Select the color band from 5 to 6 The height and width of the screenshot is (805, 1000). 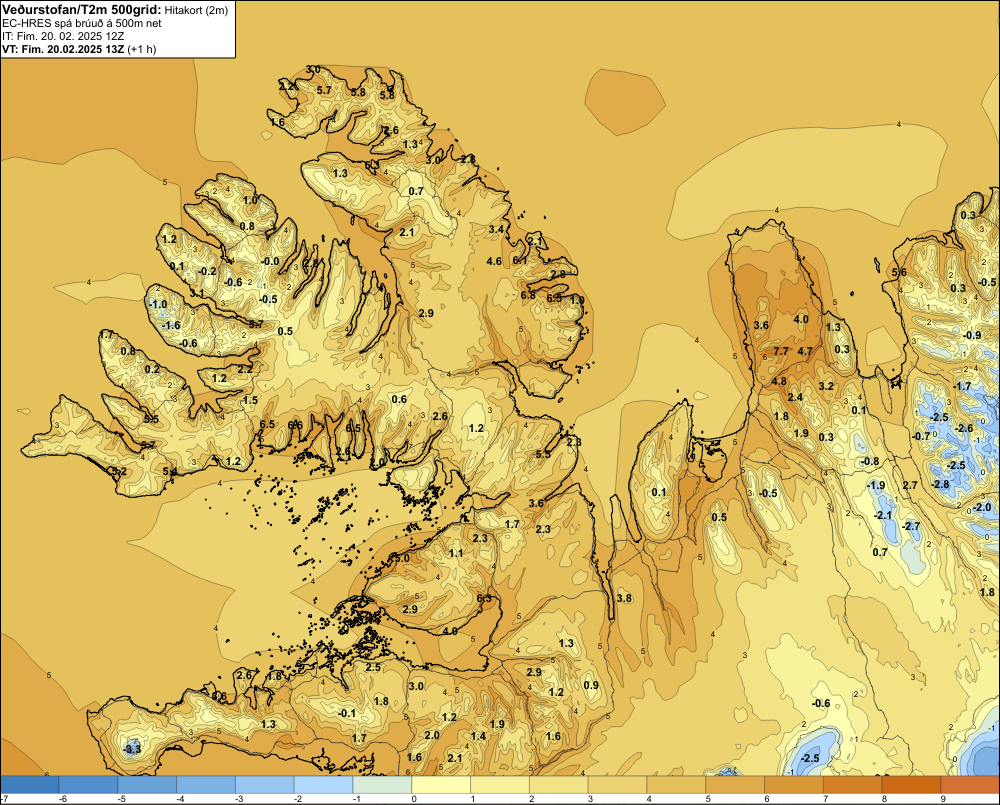coord(735,785)
